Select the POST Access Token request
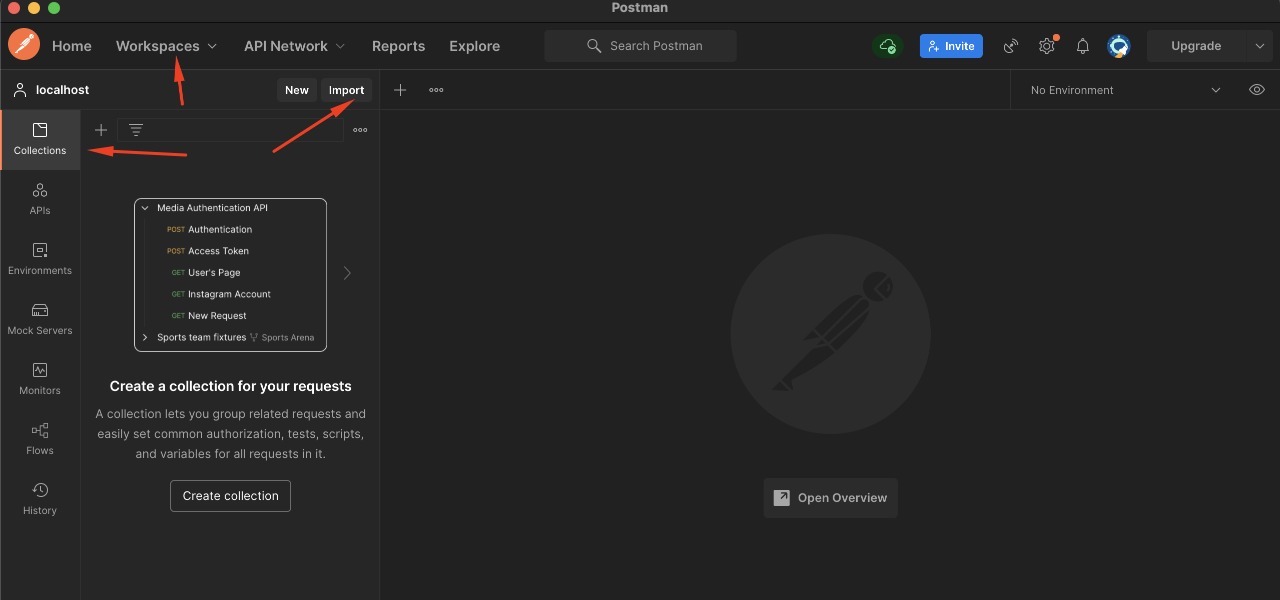The image size is (1280, 600). tap(208, 251)
